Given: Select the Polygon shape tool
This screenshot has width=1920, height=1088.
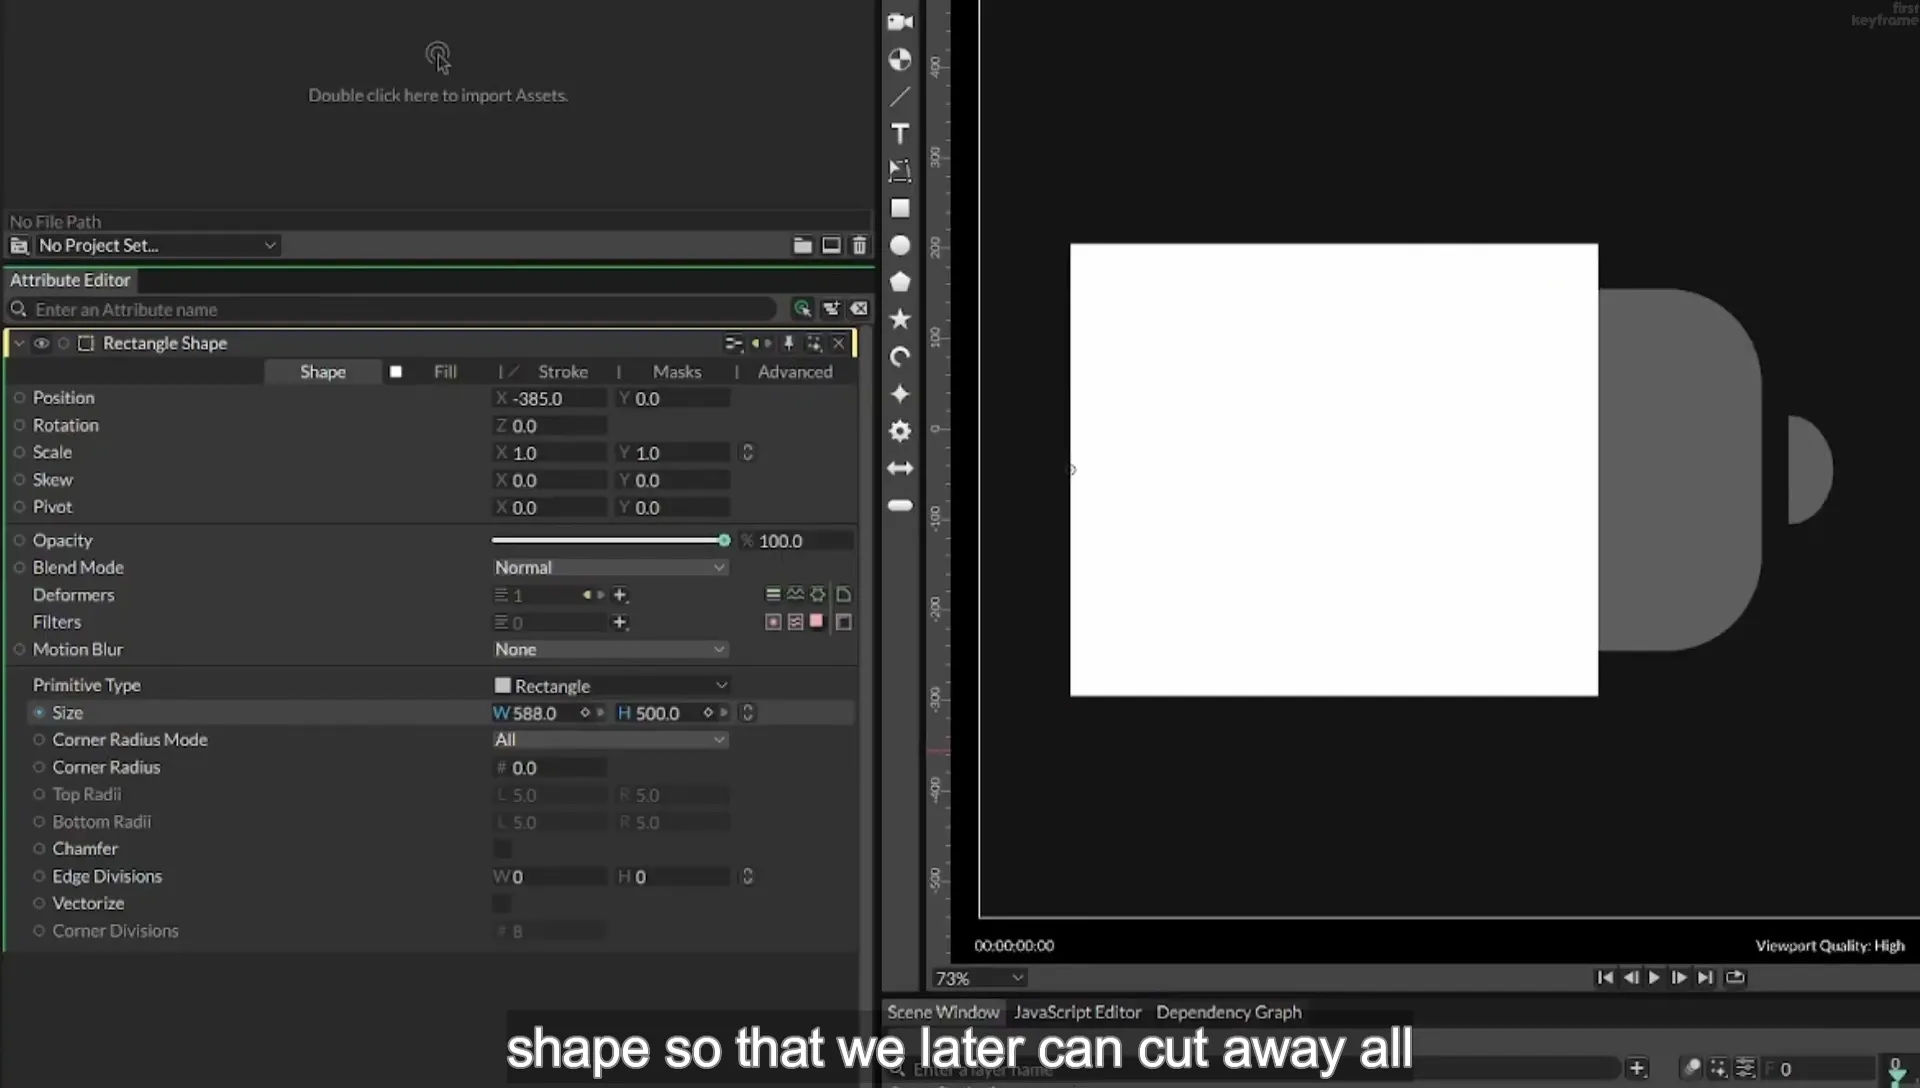Looking at the screenshot, I should pos(900,282).
